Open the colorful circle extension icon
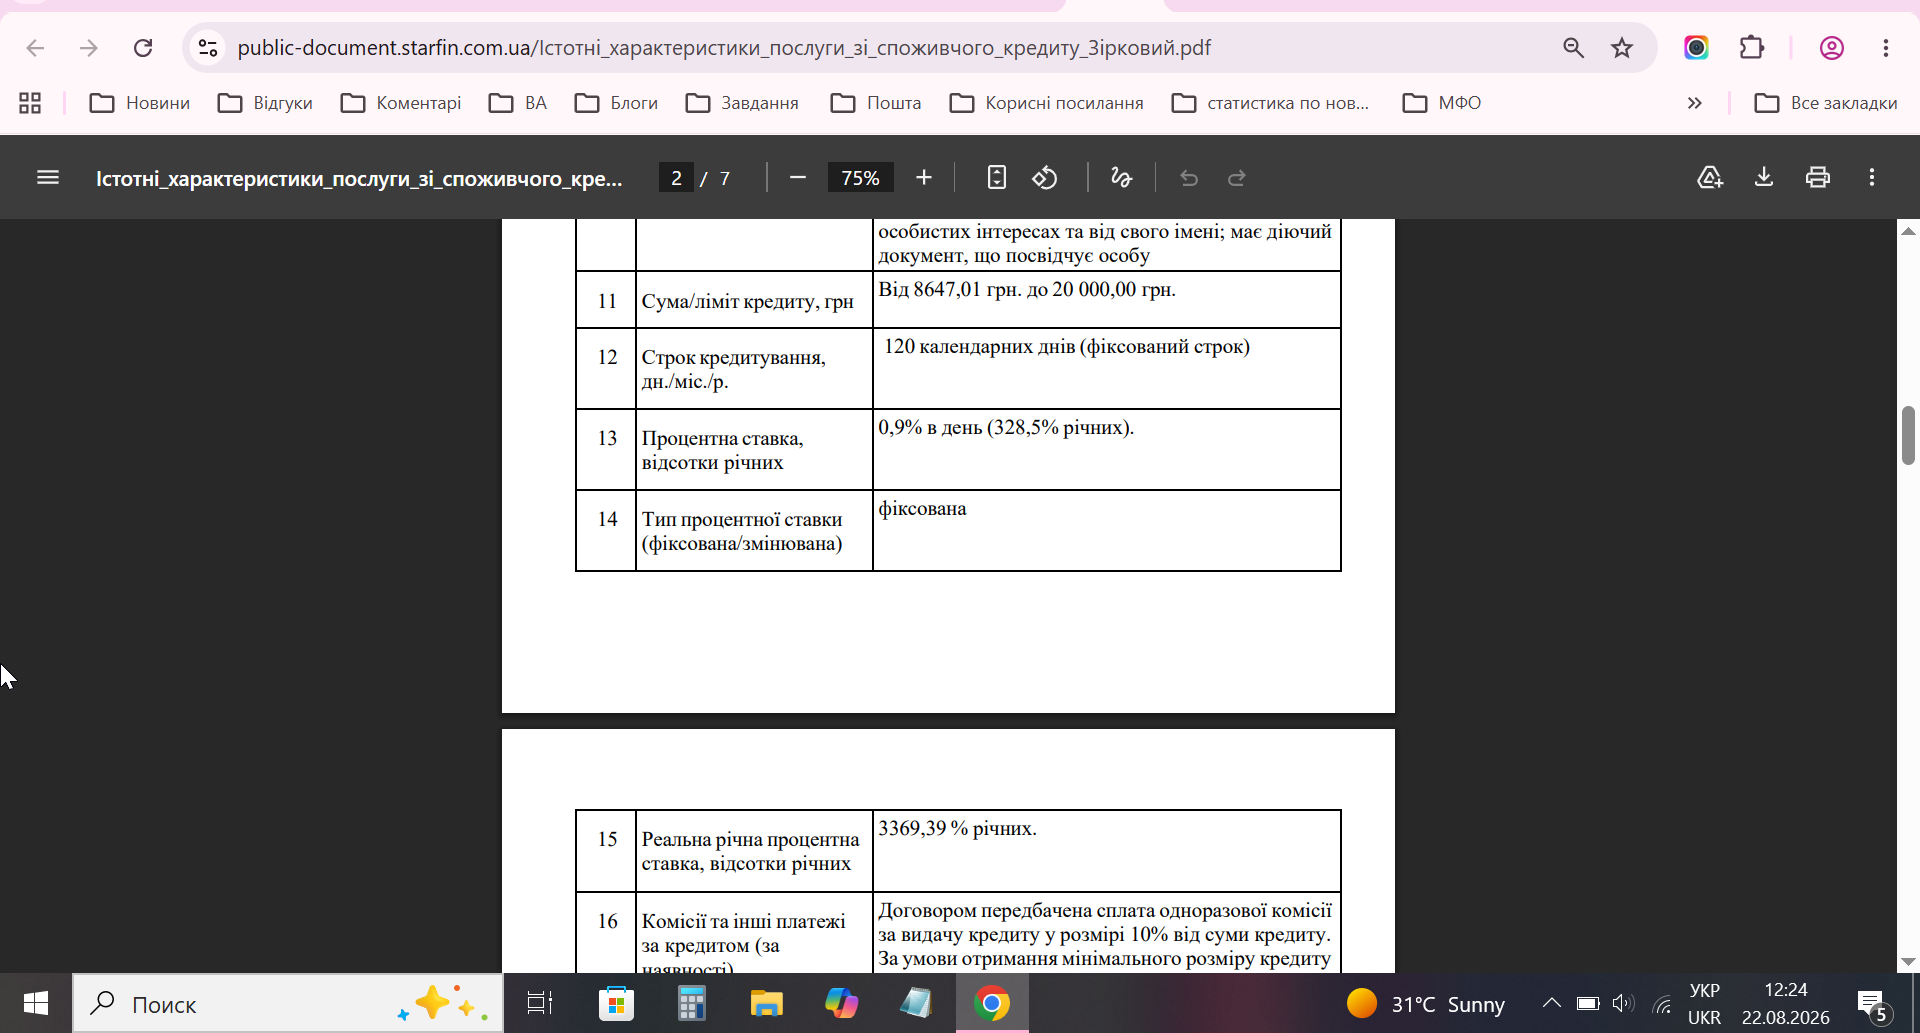 (1696, 48)
